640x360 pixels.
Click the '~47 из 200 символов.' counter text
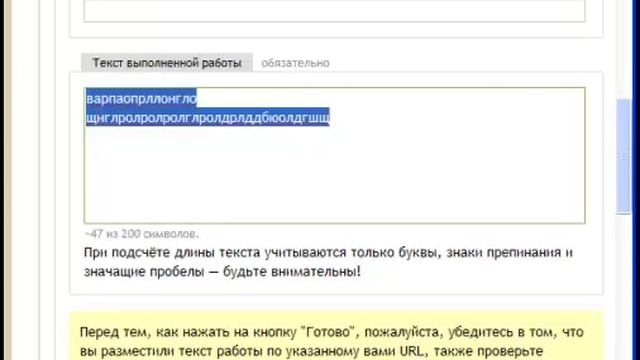click(142, 234)
